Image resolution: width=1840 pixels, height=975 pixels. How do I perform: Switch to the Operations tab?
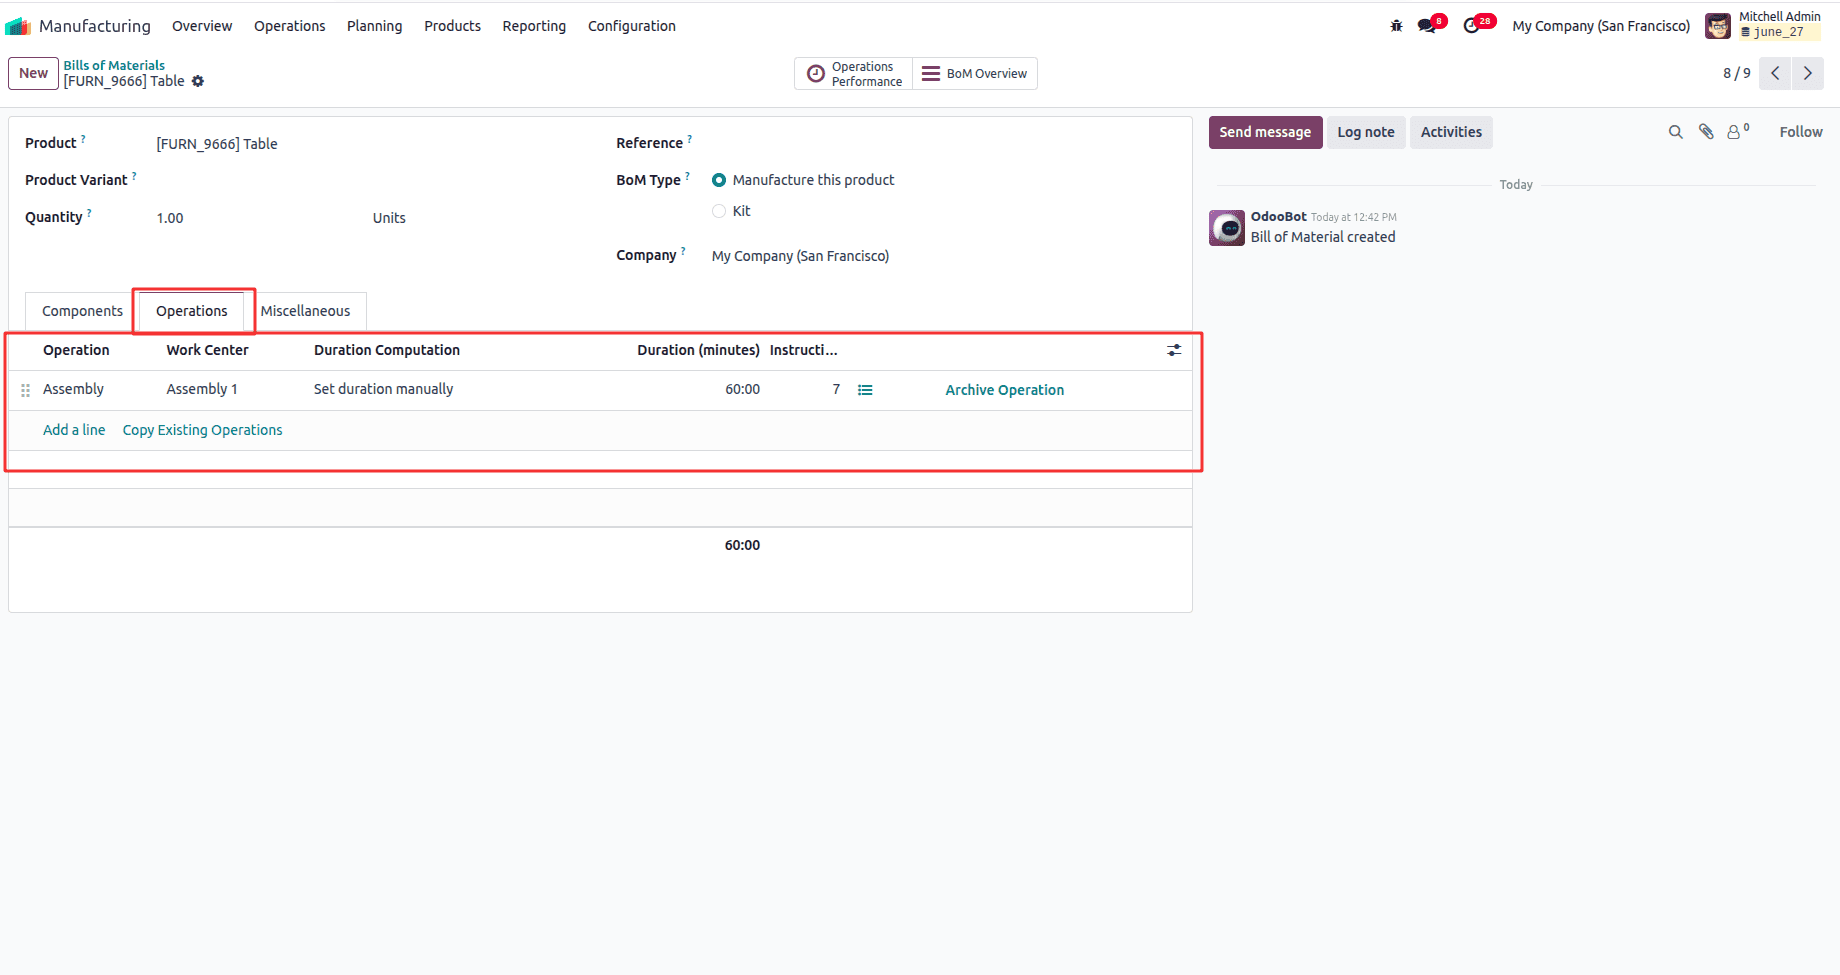192,311
